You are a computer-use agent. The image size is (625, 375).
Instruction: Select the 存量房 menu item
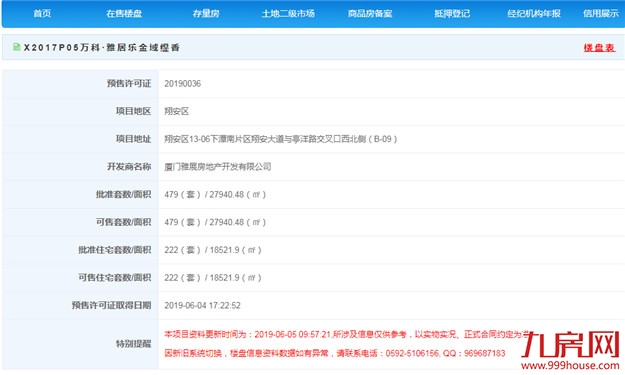(x=206, y=14)
